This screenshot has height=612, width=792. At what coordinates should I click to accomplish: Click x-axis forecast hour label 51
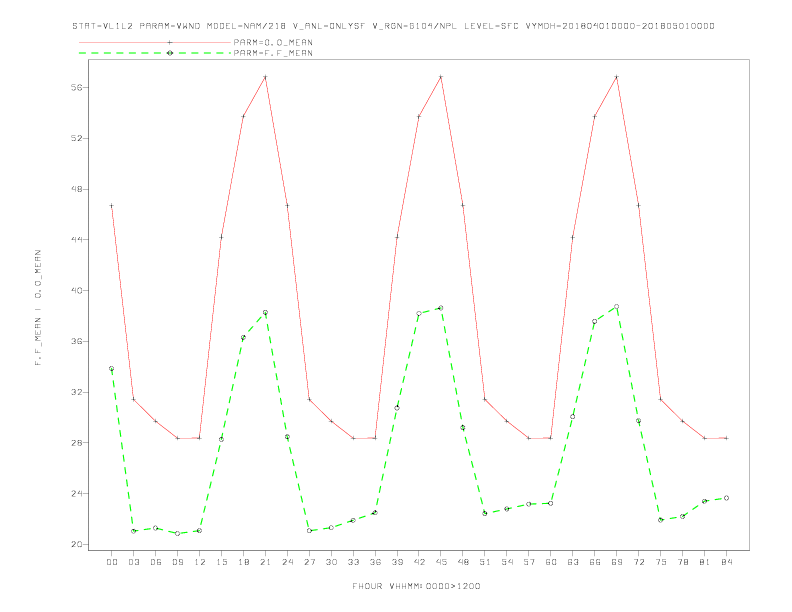(x=485, y=562)
